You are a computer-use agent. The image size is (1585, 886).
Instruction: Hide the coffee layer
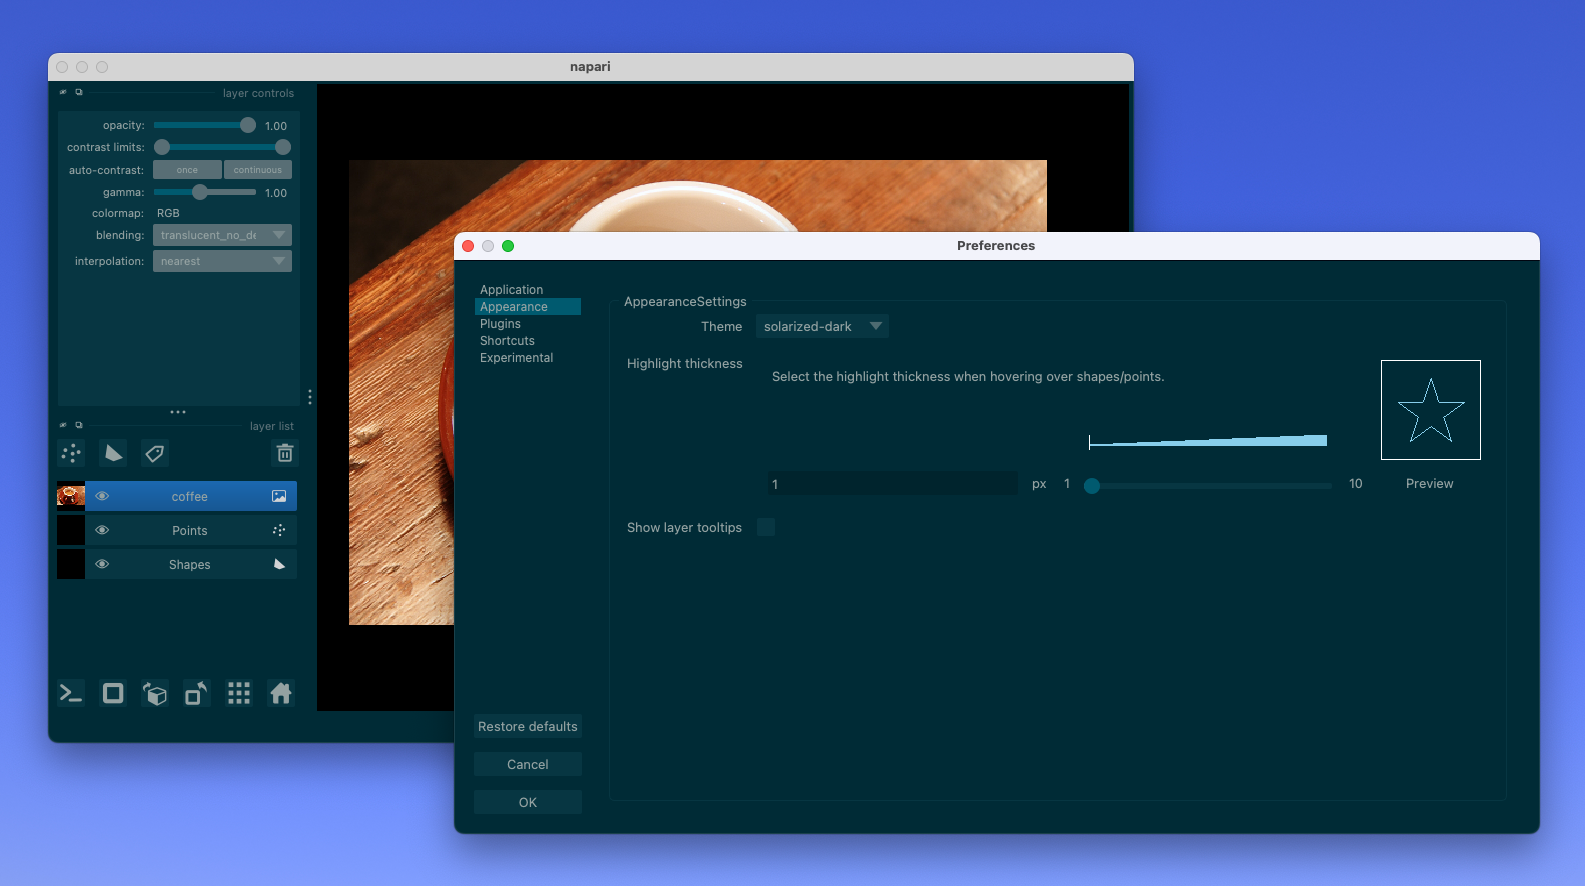102,496
